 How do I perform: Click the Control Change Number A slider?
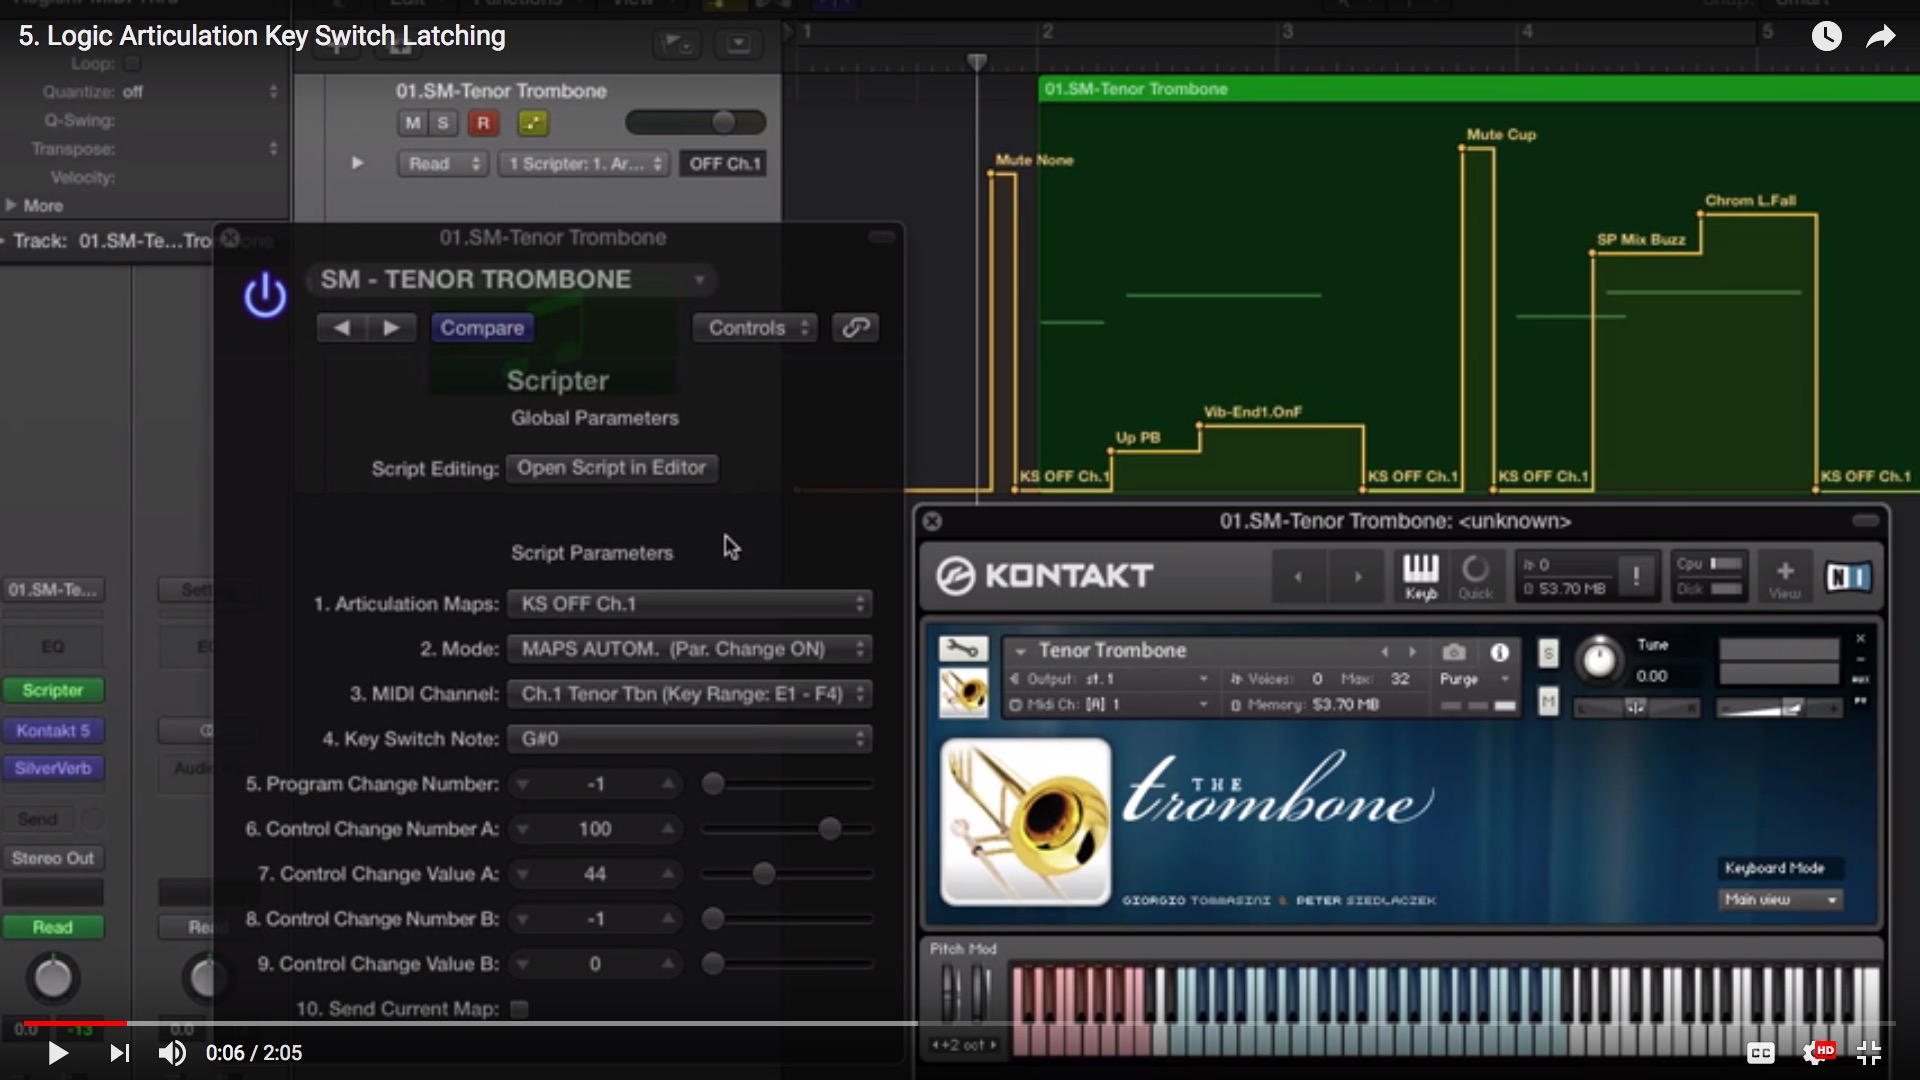tap(829, 829)
